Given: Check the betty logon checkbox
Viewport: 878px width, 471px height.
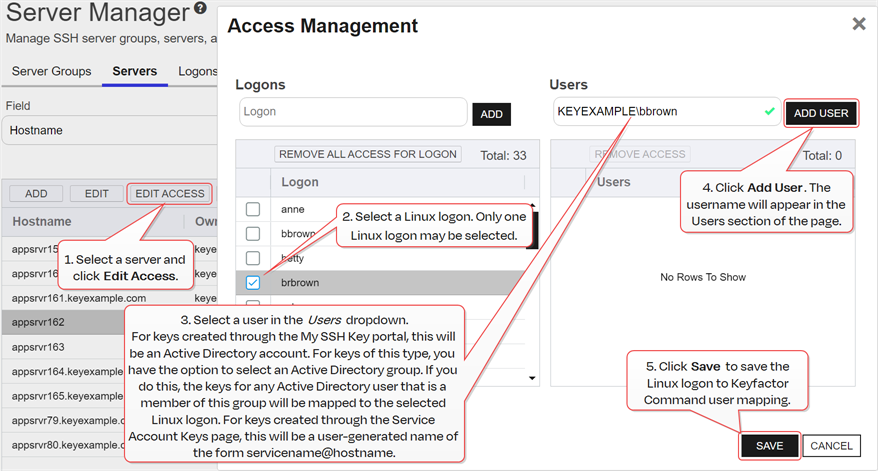Looking at the screenshot, I should pyautogui.click(x=253, y=258).
